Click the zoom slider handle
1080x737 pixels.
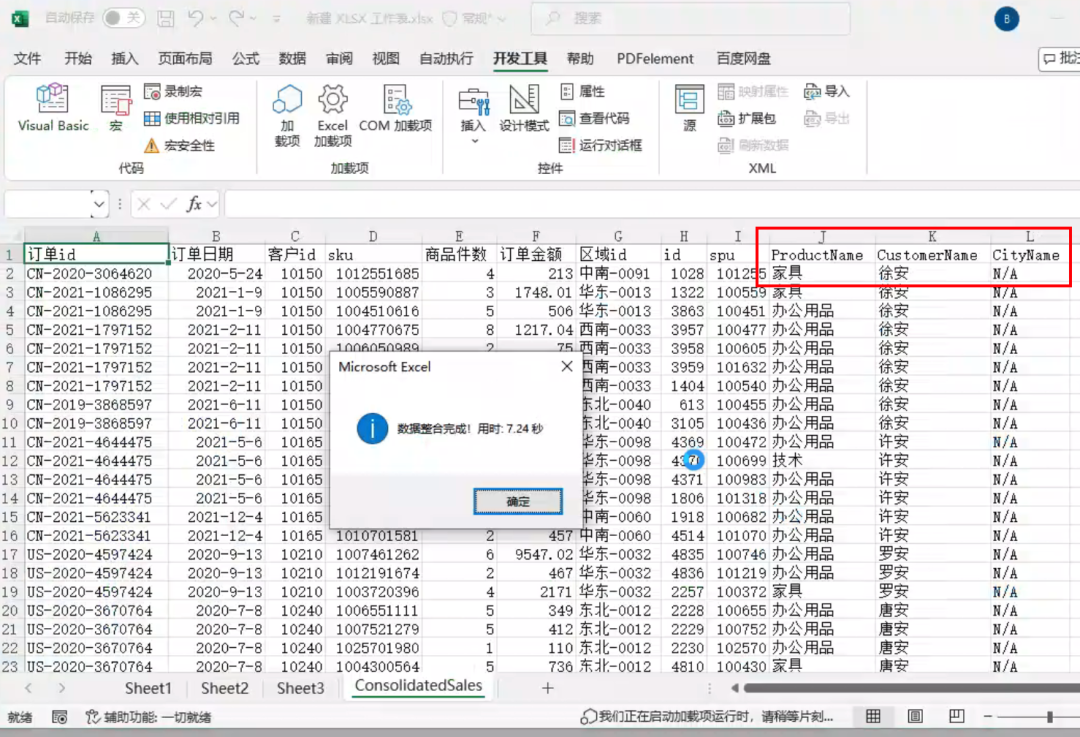point(1050,717)
